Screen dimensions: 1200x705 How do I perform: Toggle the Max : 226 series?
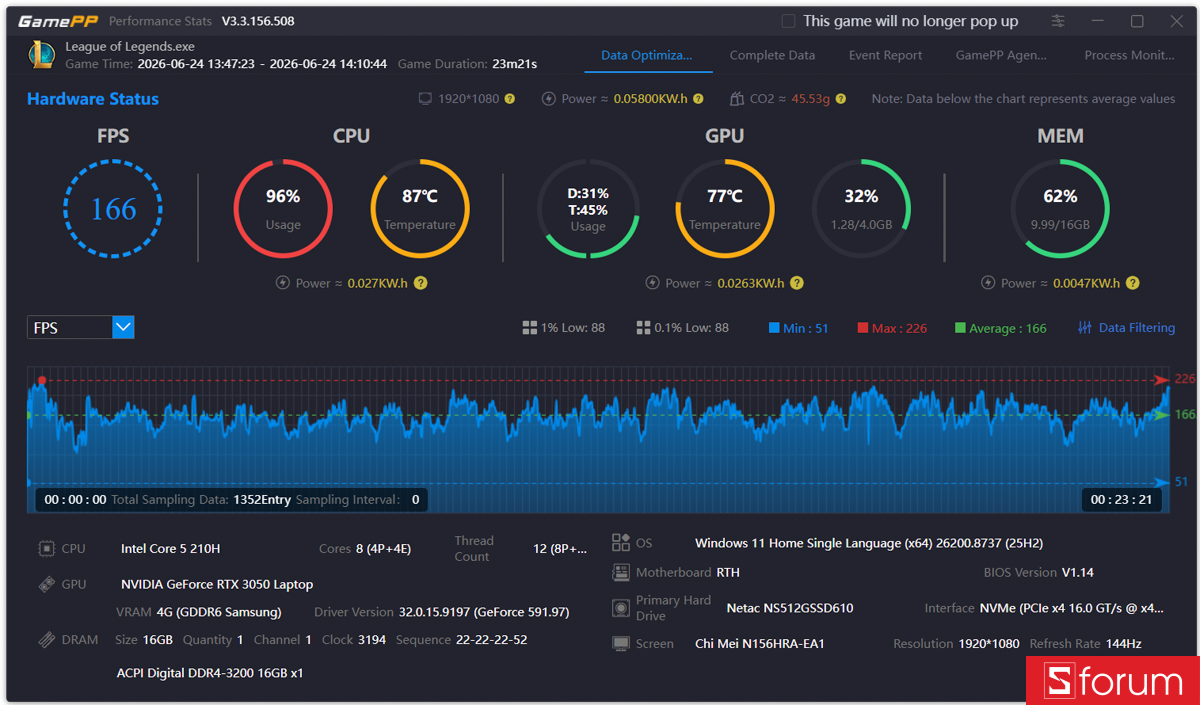[x=892, y=328]
